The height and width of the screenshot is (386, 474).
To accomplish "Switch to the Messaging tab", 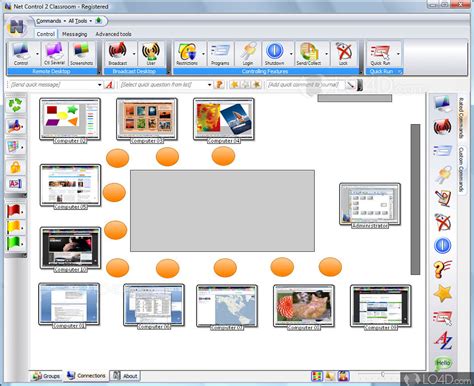I will click(x=74, y=34).
